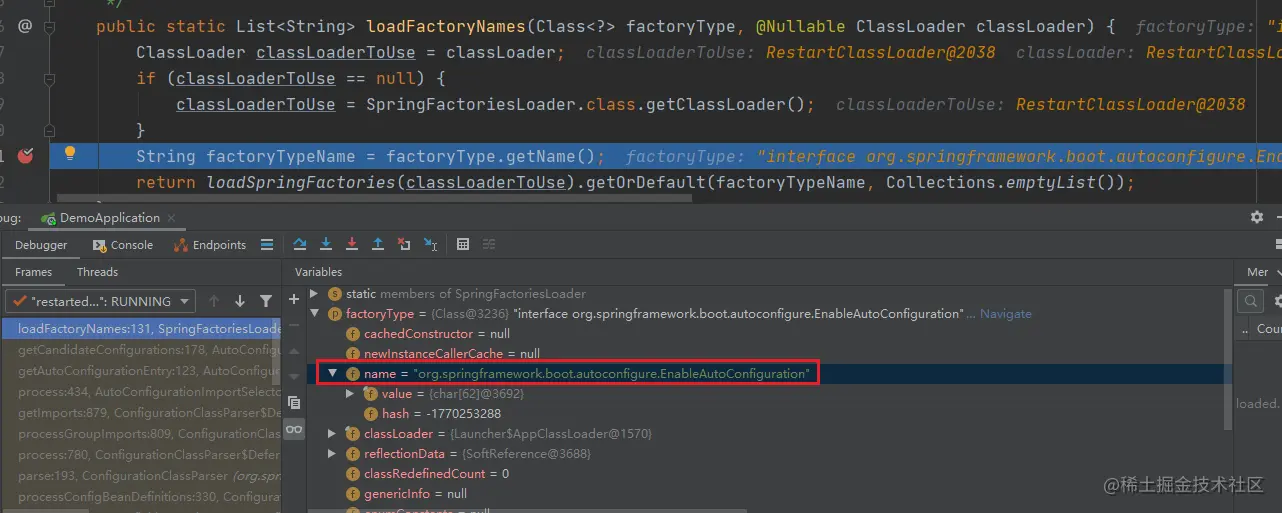Click the Memory panel search icon

1250,301
